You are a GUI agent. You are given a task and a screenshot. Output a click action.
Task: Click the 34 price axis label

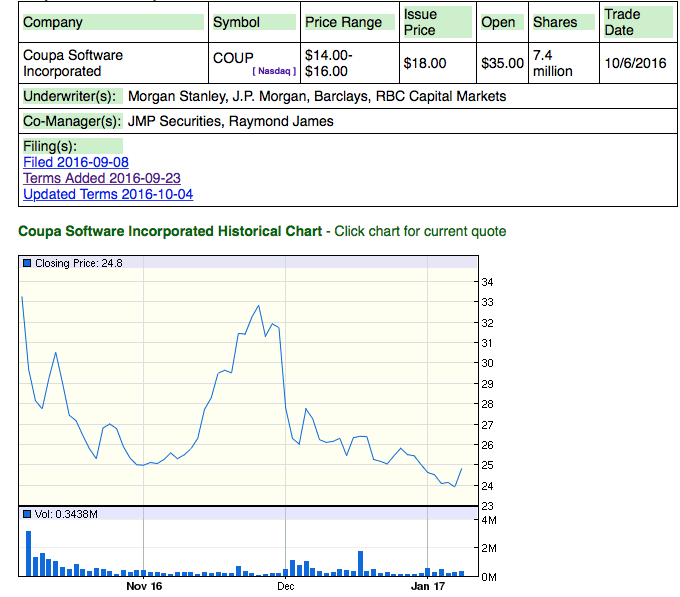(x=487, y=282)
